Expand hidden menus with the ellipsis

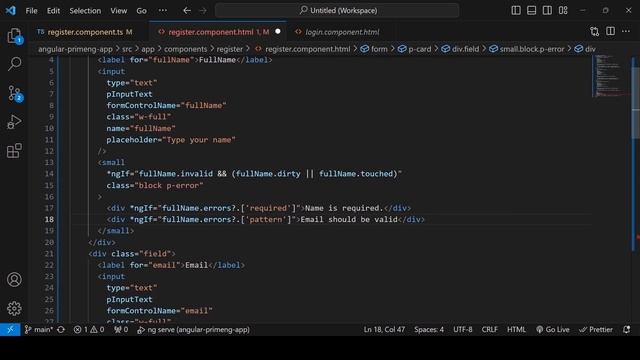click(x=162, y=11)
